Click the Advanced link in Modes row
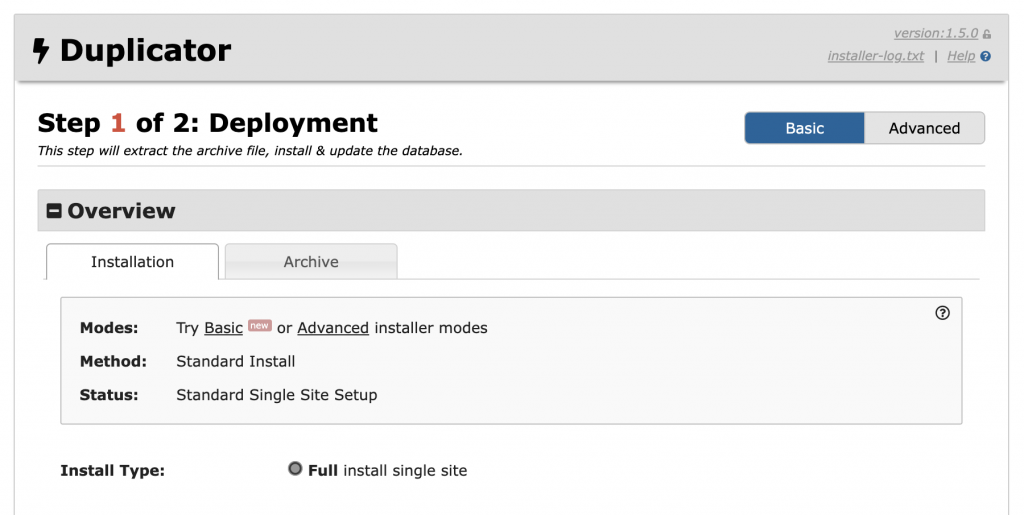The width and height of the screenshot is (1024, 515). (x=333, y=328)
